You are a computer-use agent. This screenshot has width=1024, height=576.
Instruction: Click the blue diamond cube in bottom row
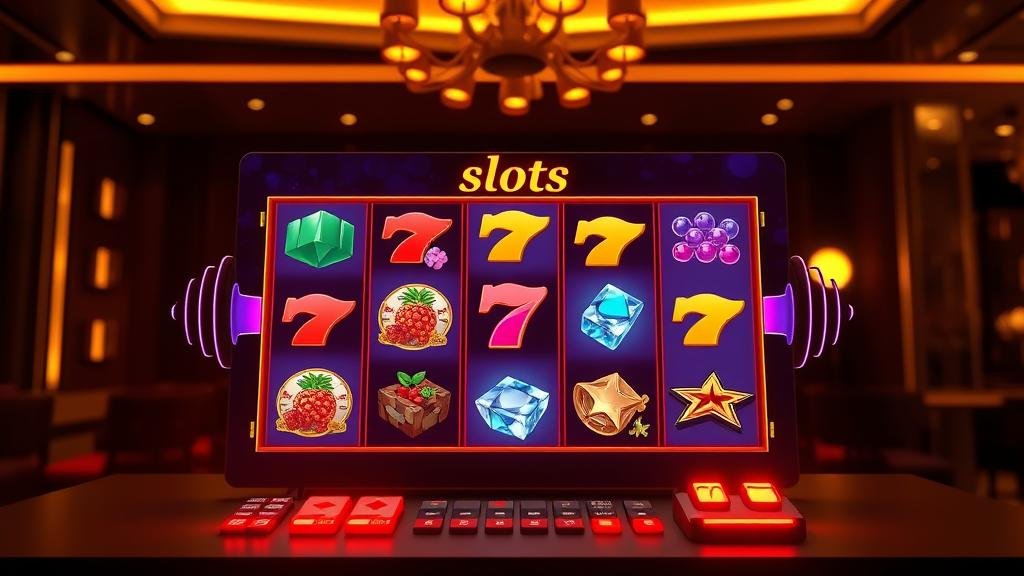coord(513,406)
